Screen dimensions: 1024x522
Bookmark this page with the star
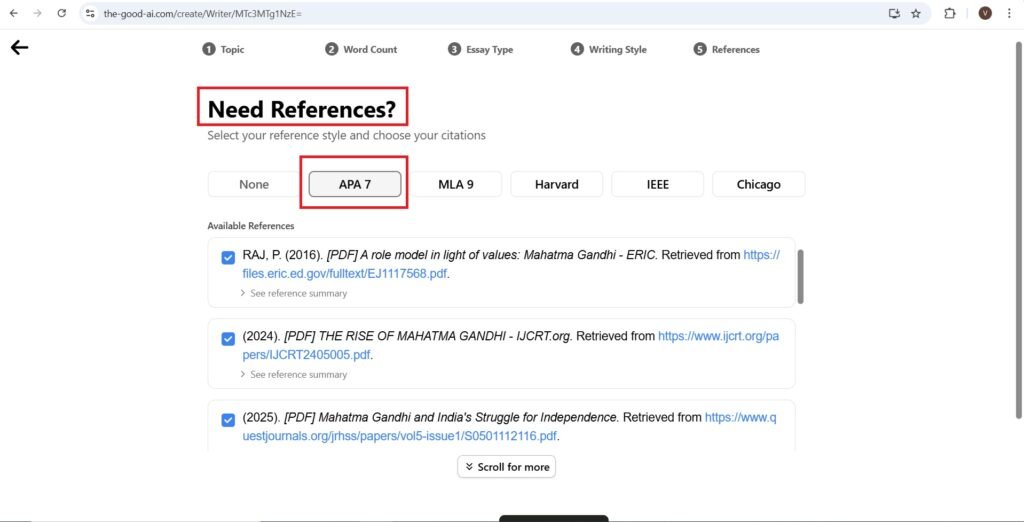click(x=916, y=13)
